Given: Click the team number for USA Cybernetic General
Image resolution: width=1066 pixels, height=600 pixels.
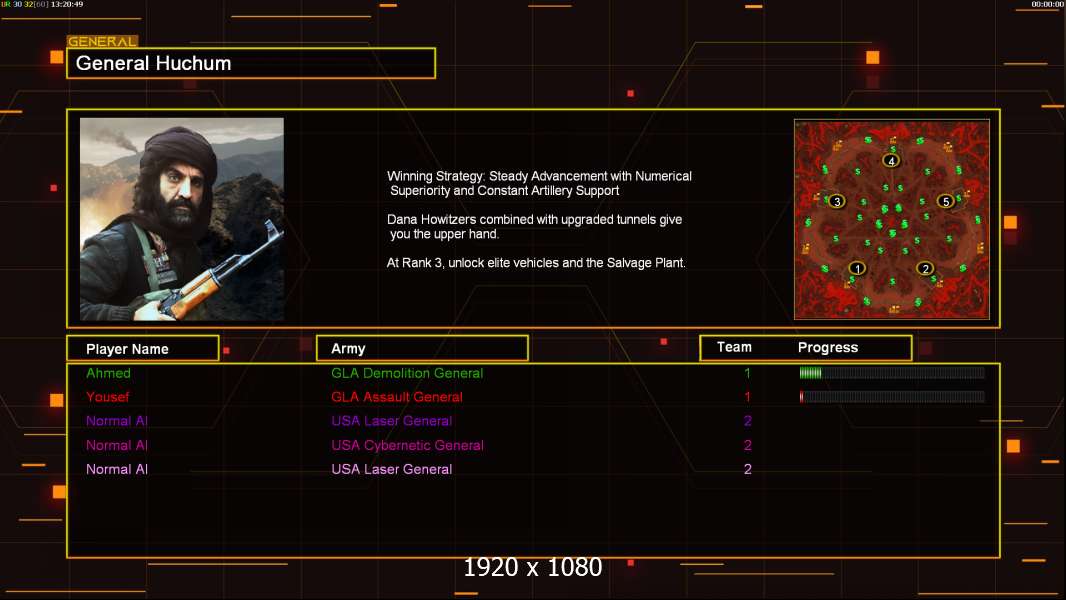Looking at the screenshot, I should [747, 445].
